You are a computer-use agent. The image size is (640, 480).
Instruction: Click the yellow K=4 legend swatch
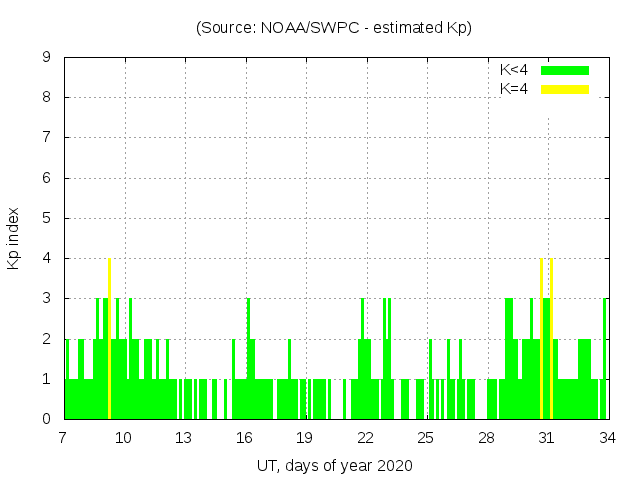(565, 89)
